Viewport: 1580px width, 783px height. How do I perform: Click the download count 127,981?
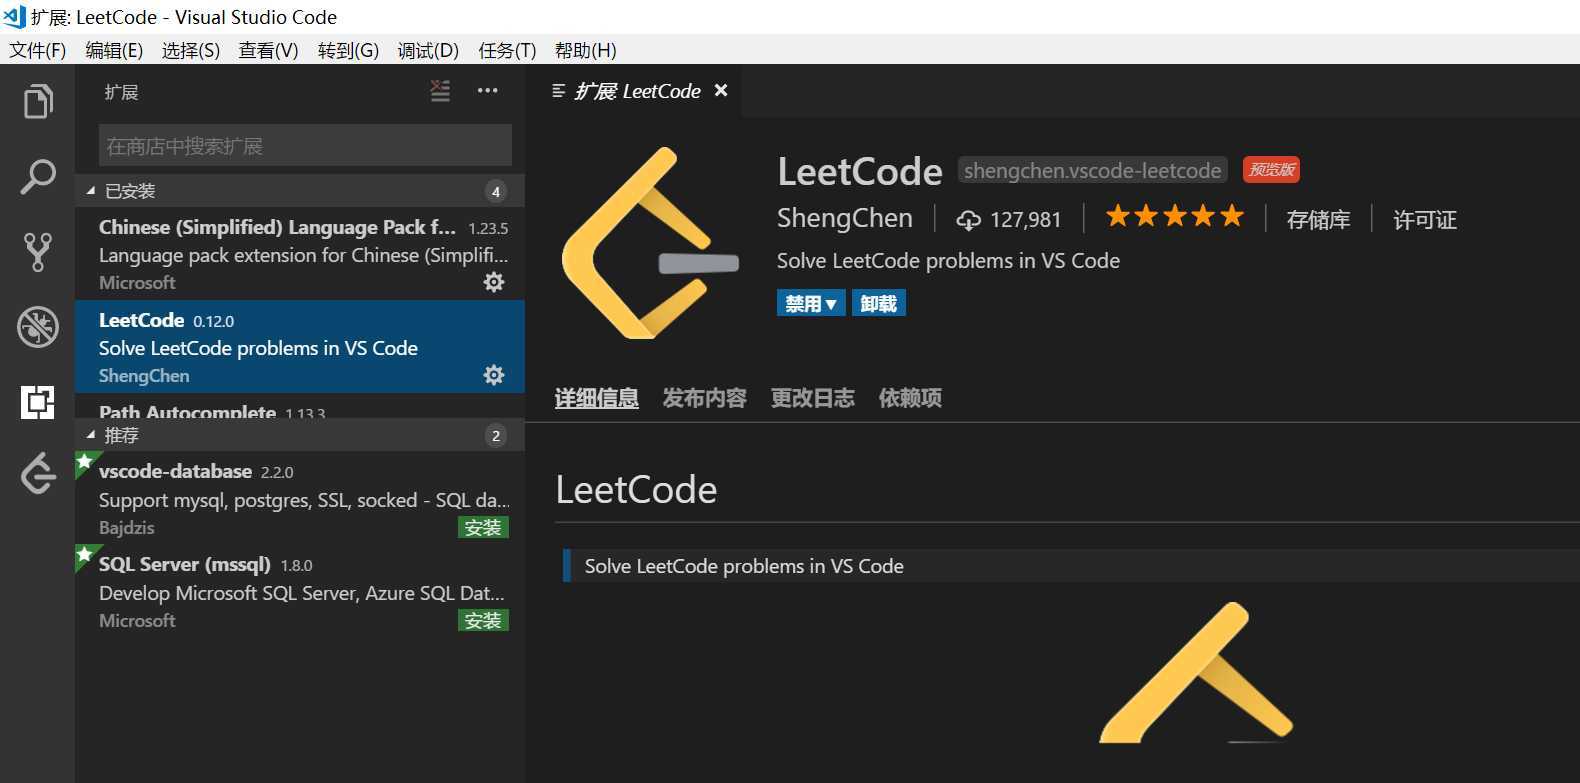1009,220
